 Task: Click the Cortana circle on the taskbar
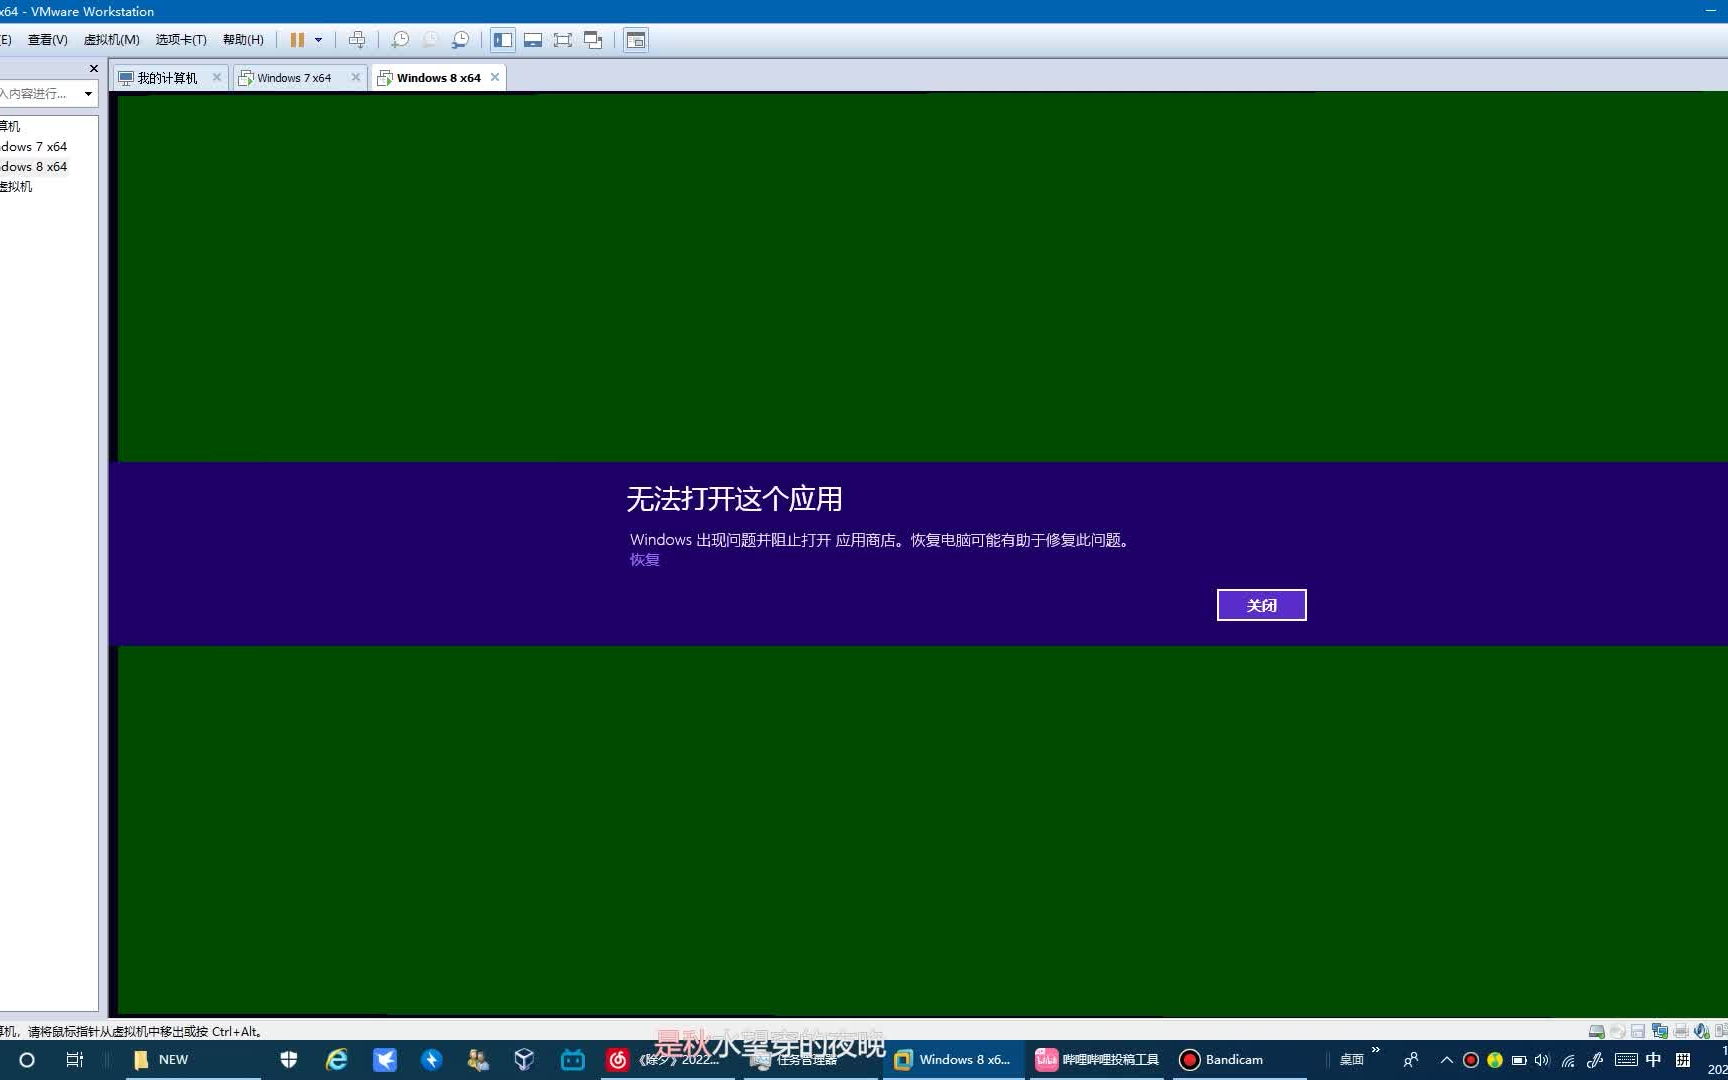(27, 1060)
